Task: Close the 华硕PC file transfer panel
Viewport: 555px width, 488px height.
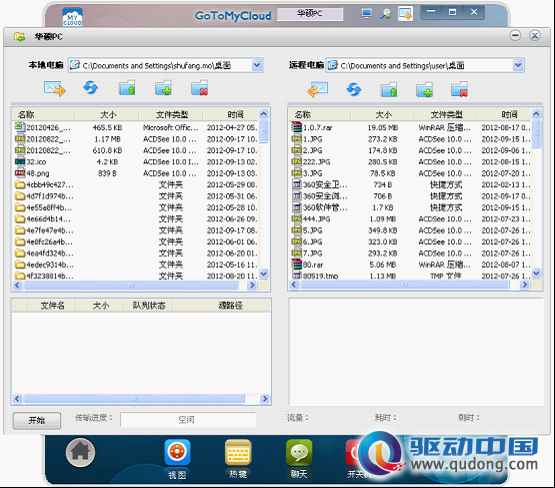Action: [x=534, y=35]
